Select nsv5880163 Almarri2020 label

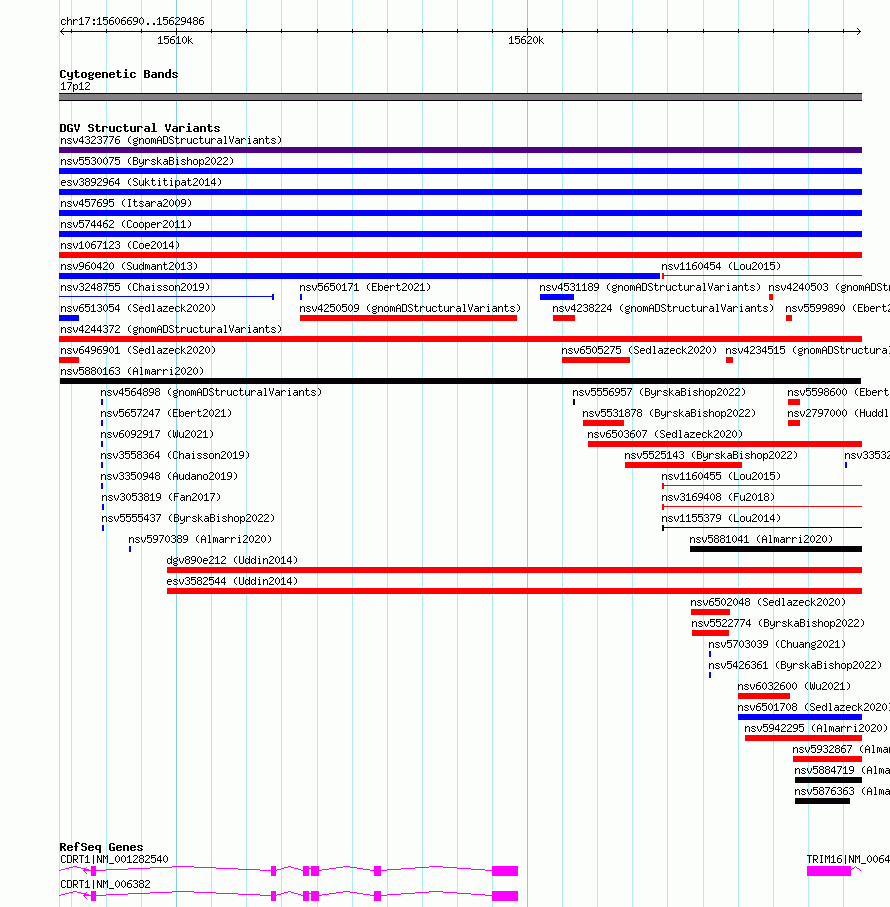(132, 371)
